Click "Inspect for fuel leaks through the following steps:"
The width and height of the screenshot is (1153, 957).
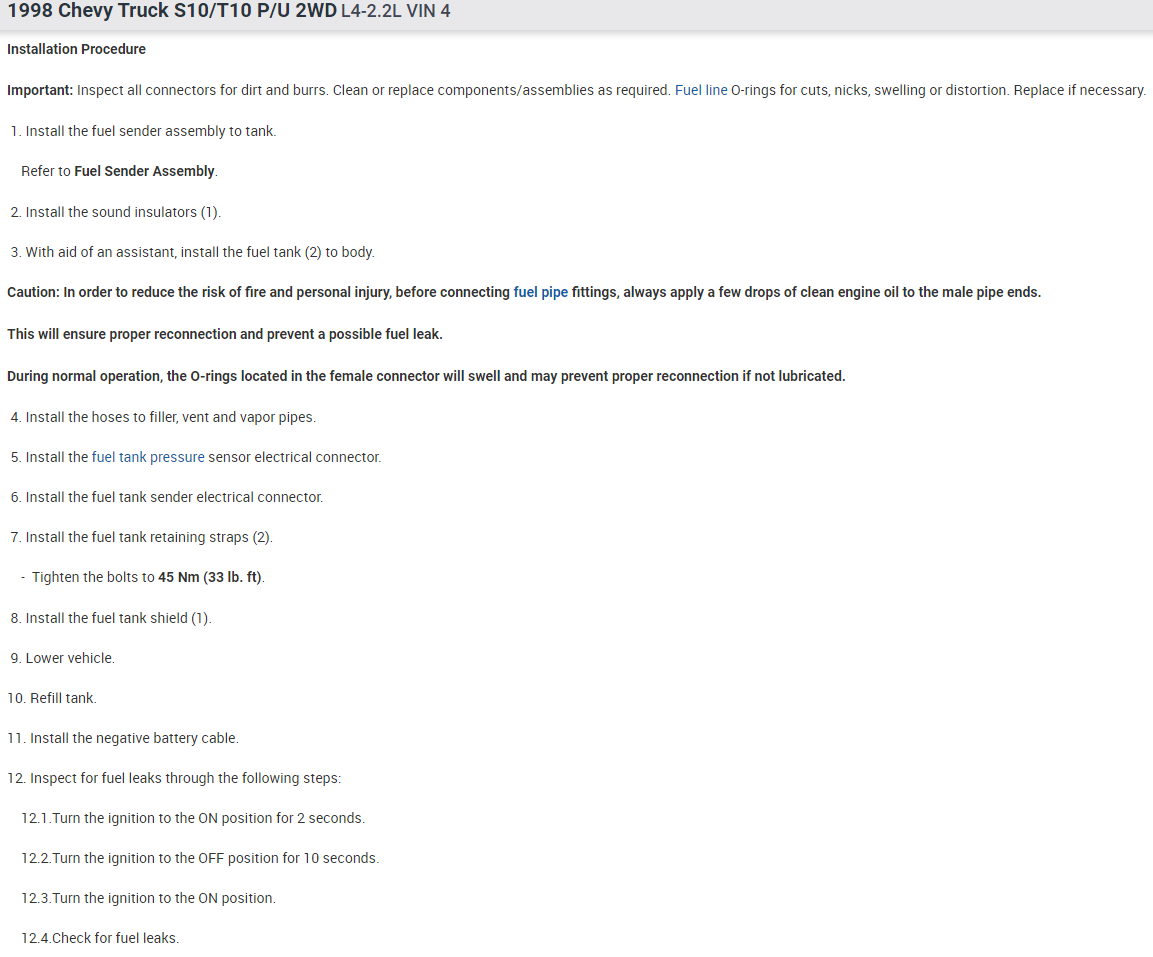tap(185, 778)
